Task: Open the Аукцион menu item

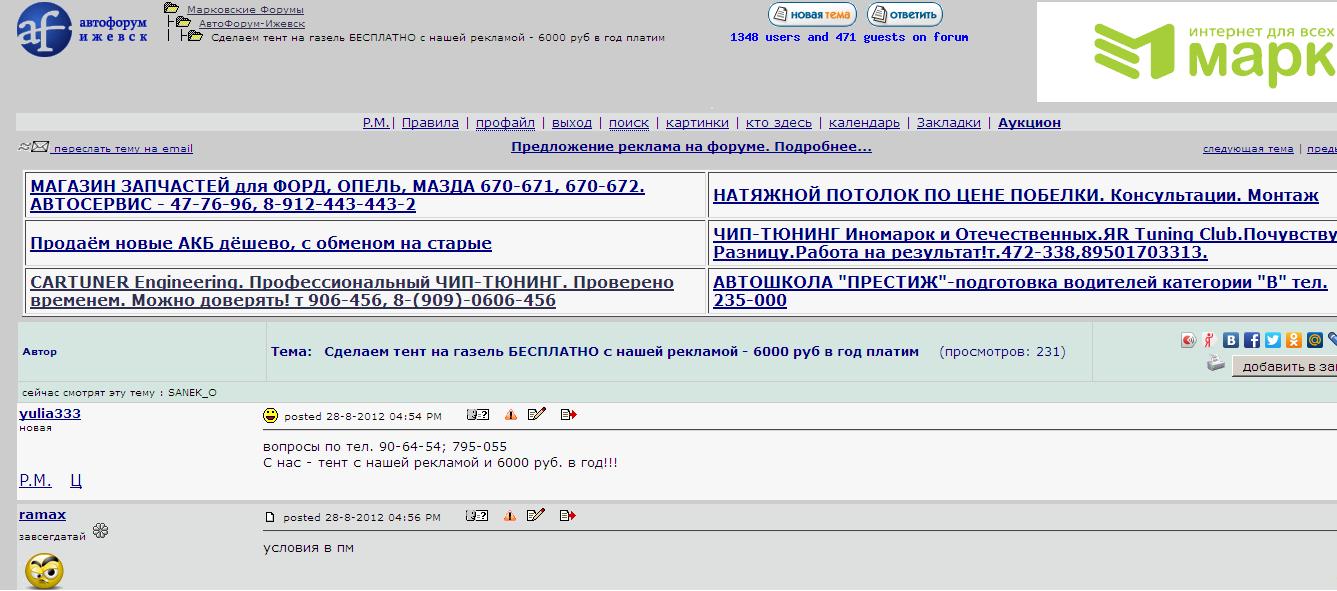Action: [1029, 123]
